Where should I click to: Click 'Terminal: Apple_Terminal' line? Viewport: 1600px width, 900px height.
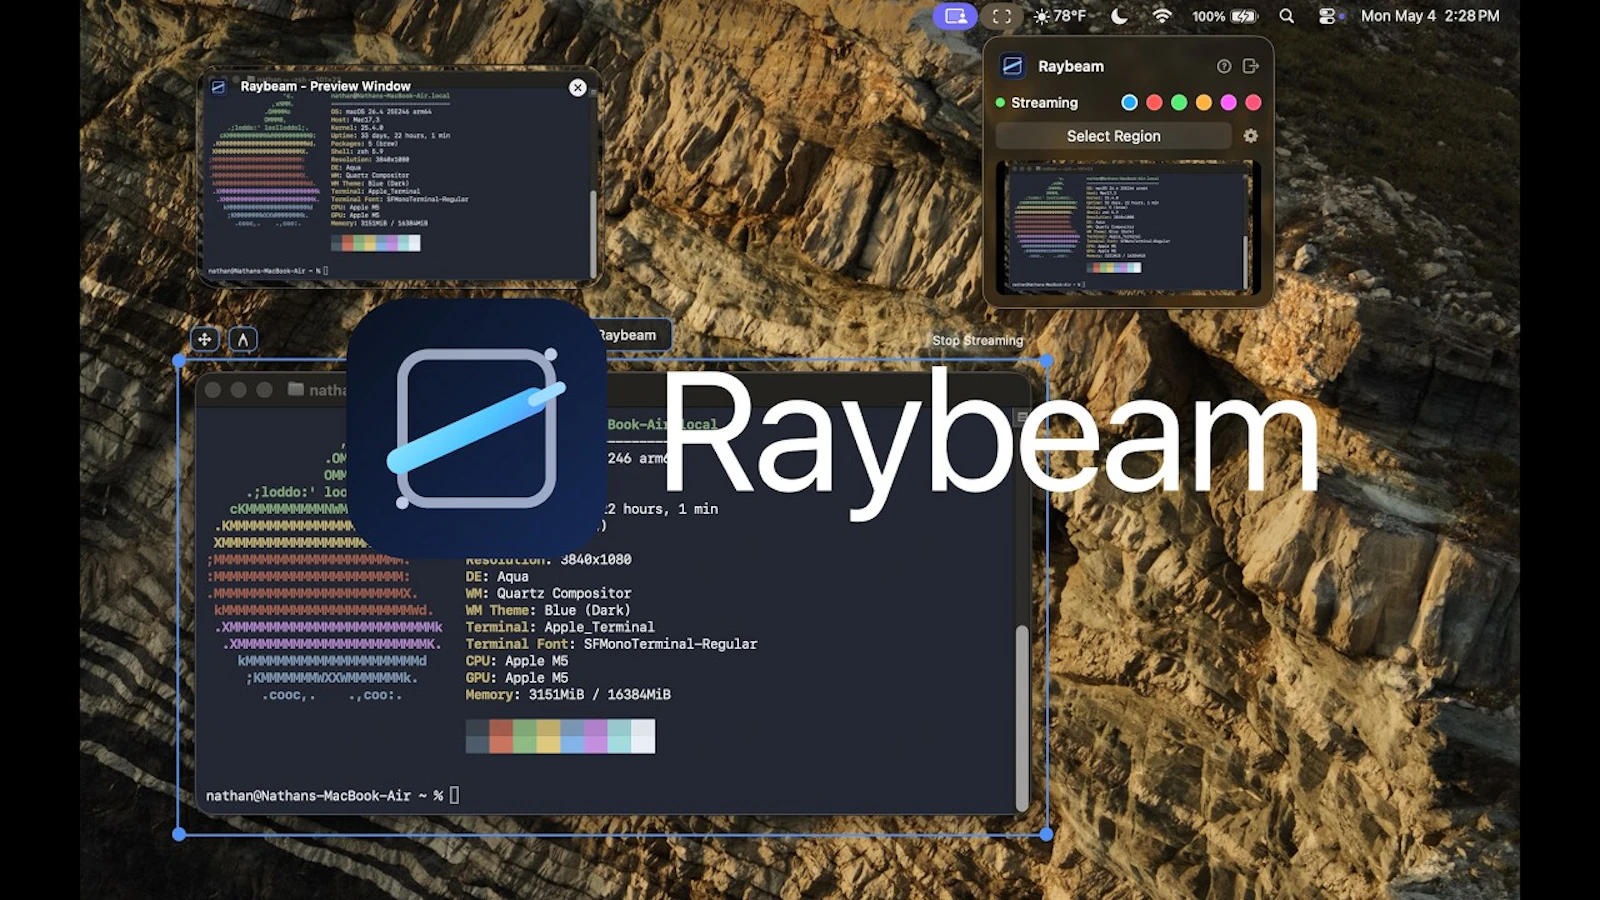tap(560, 627)
